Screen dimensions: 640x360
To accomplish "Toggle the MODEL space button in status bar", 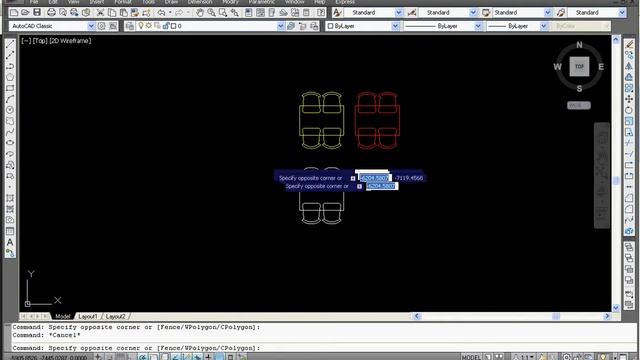I will 471,357.
